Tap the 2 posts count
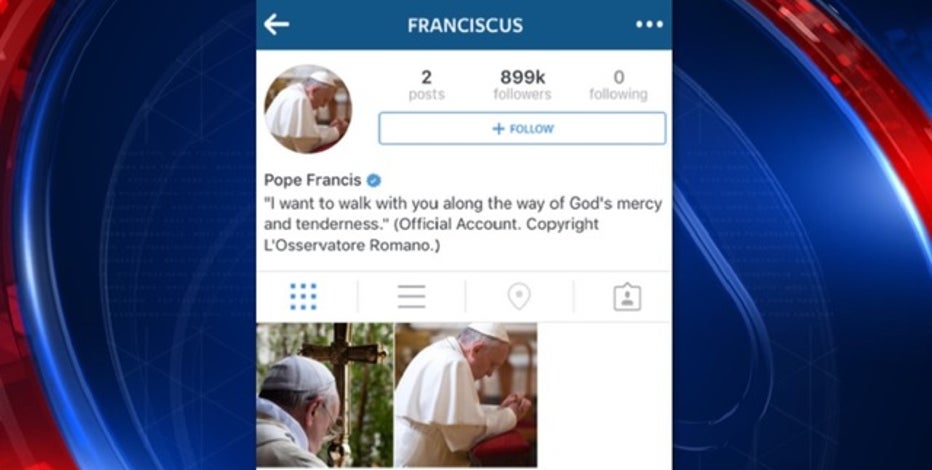932x470 pixels. [426, 85]
